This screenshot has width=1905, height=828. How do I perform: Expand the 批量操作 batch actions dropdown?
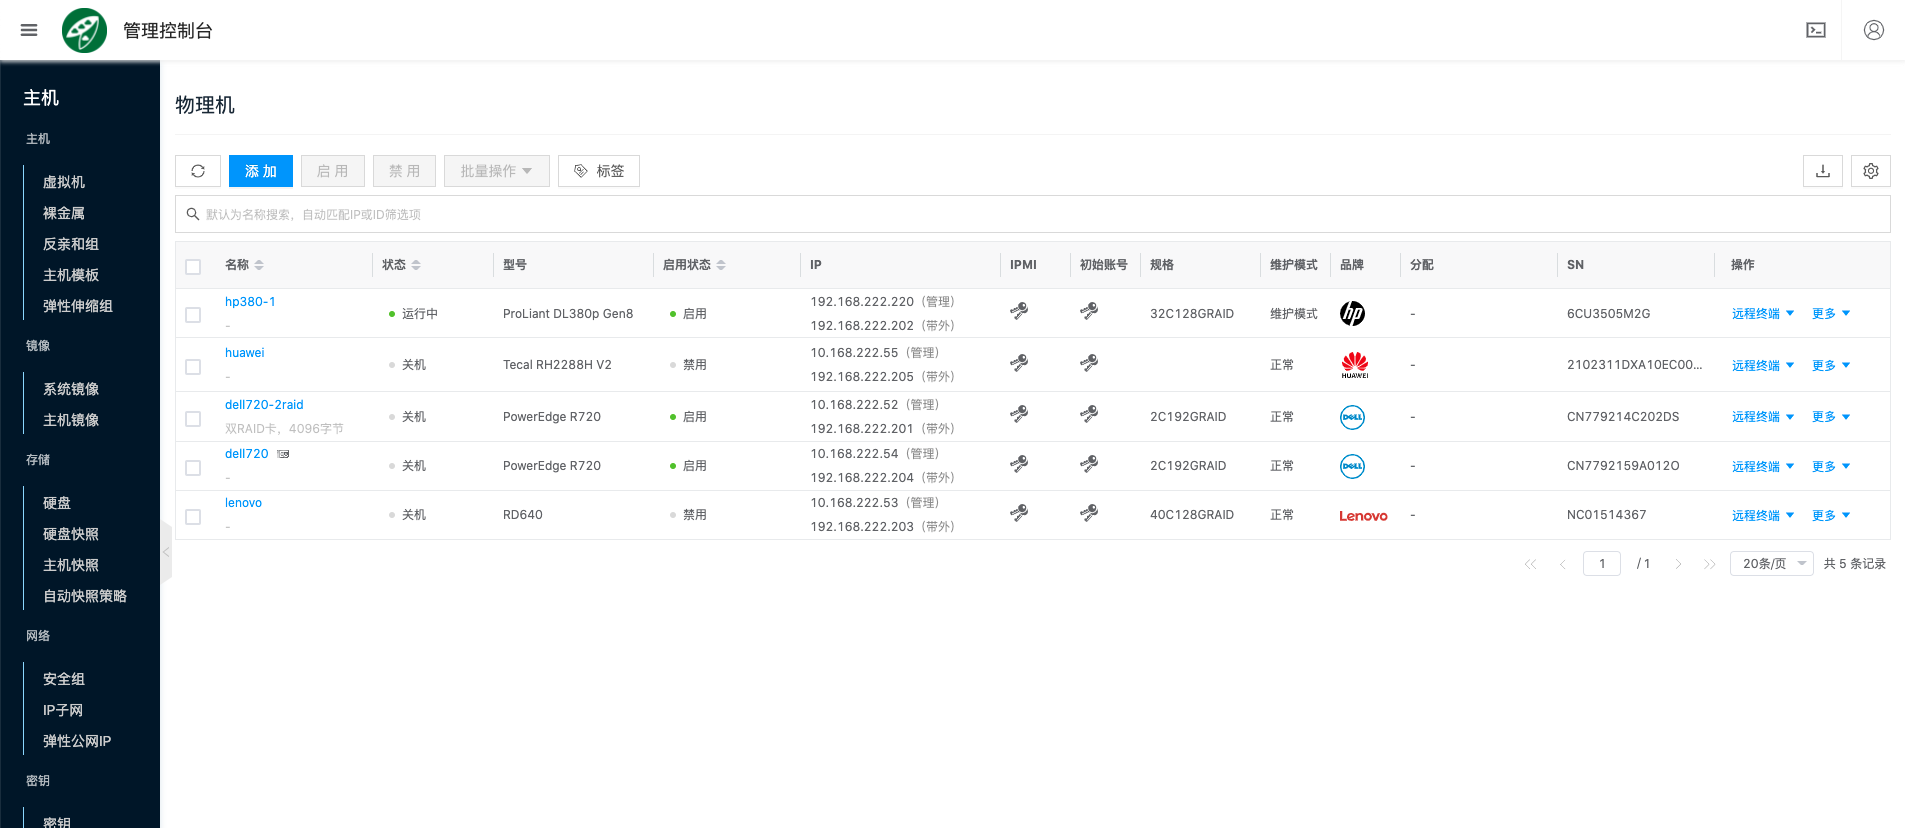(496, 171)
